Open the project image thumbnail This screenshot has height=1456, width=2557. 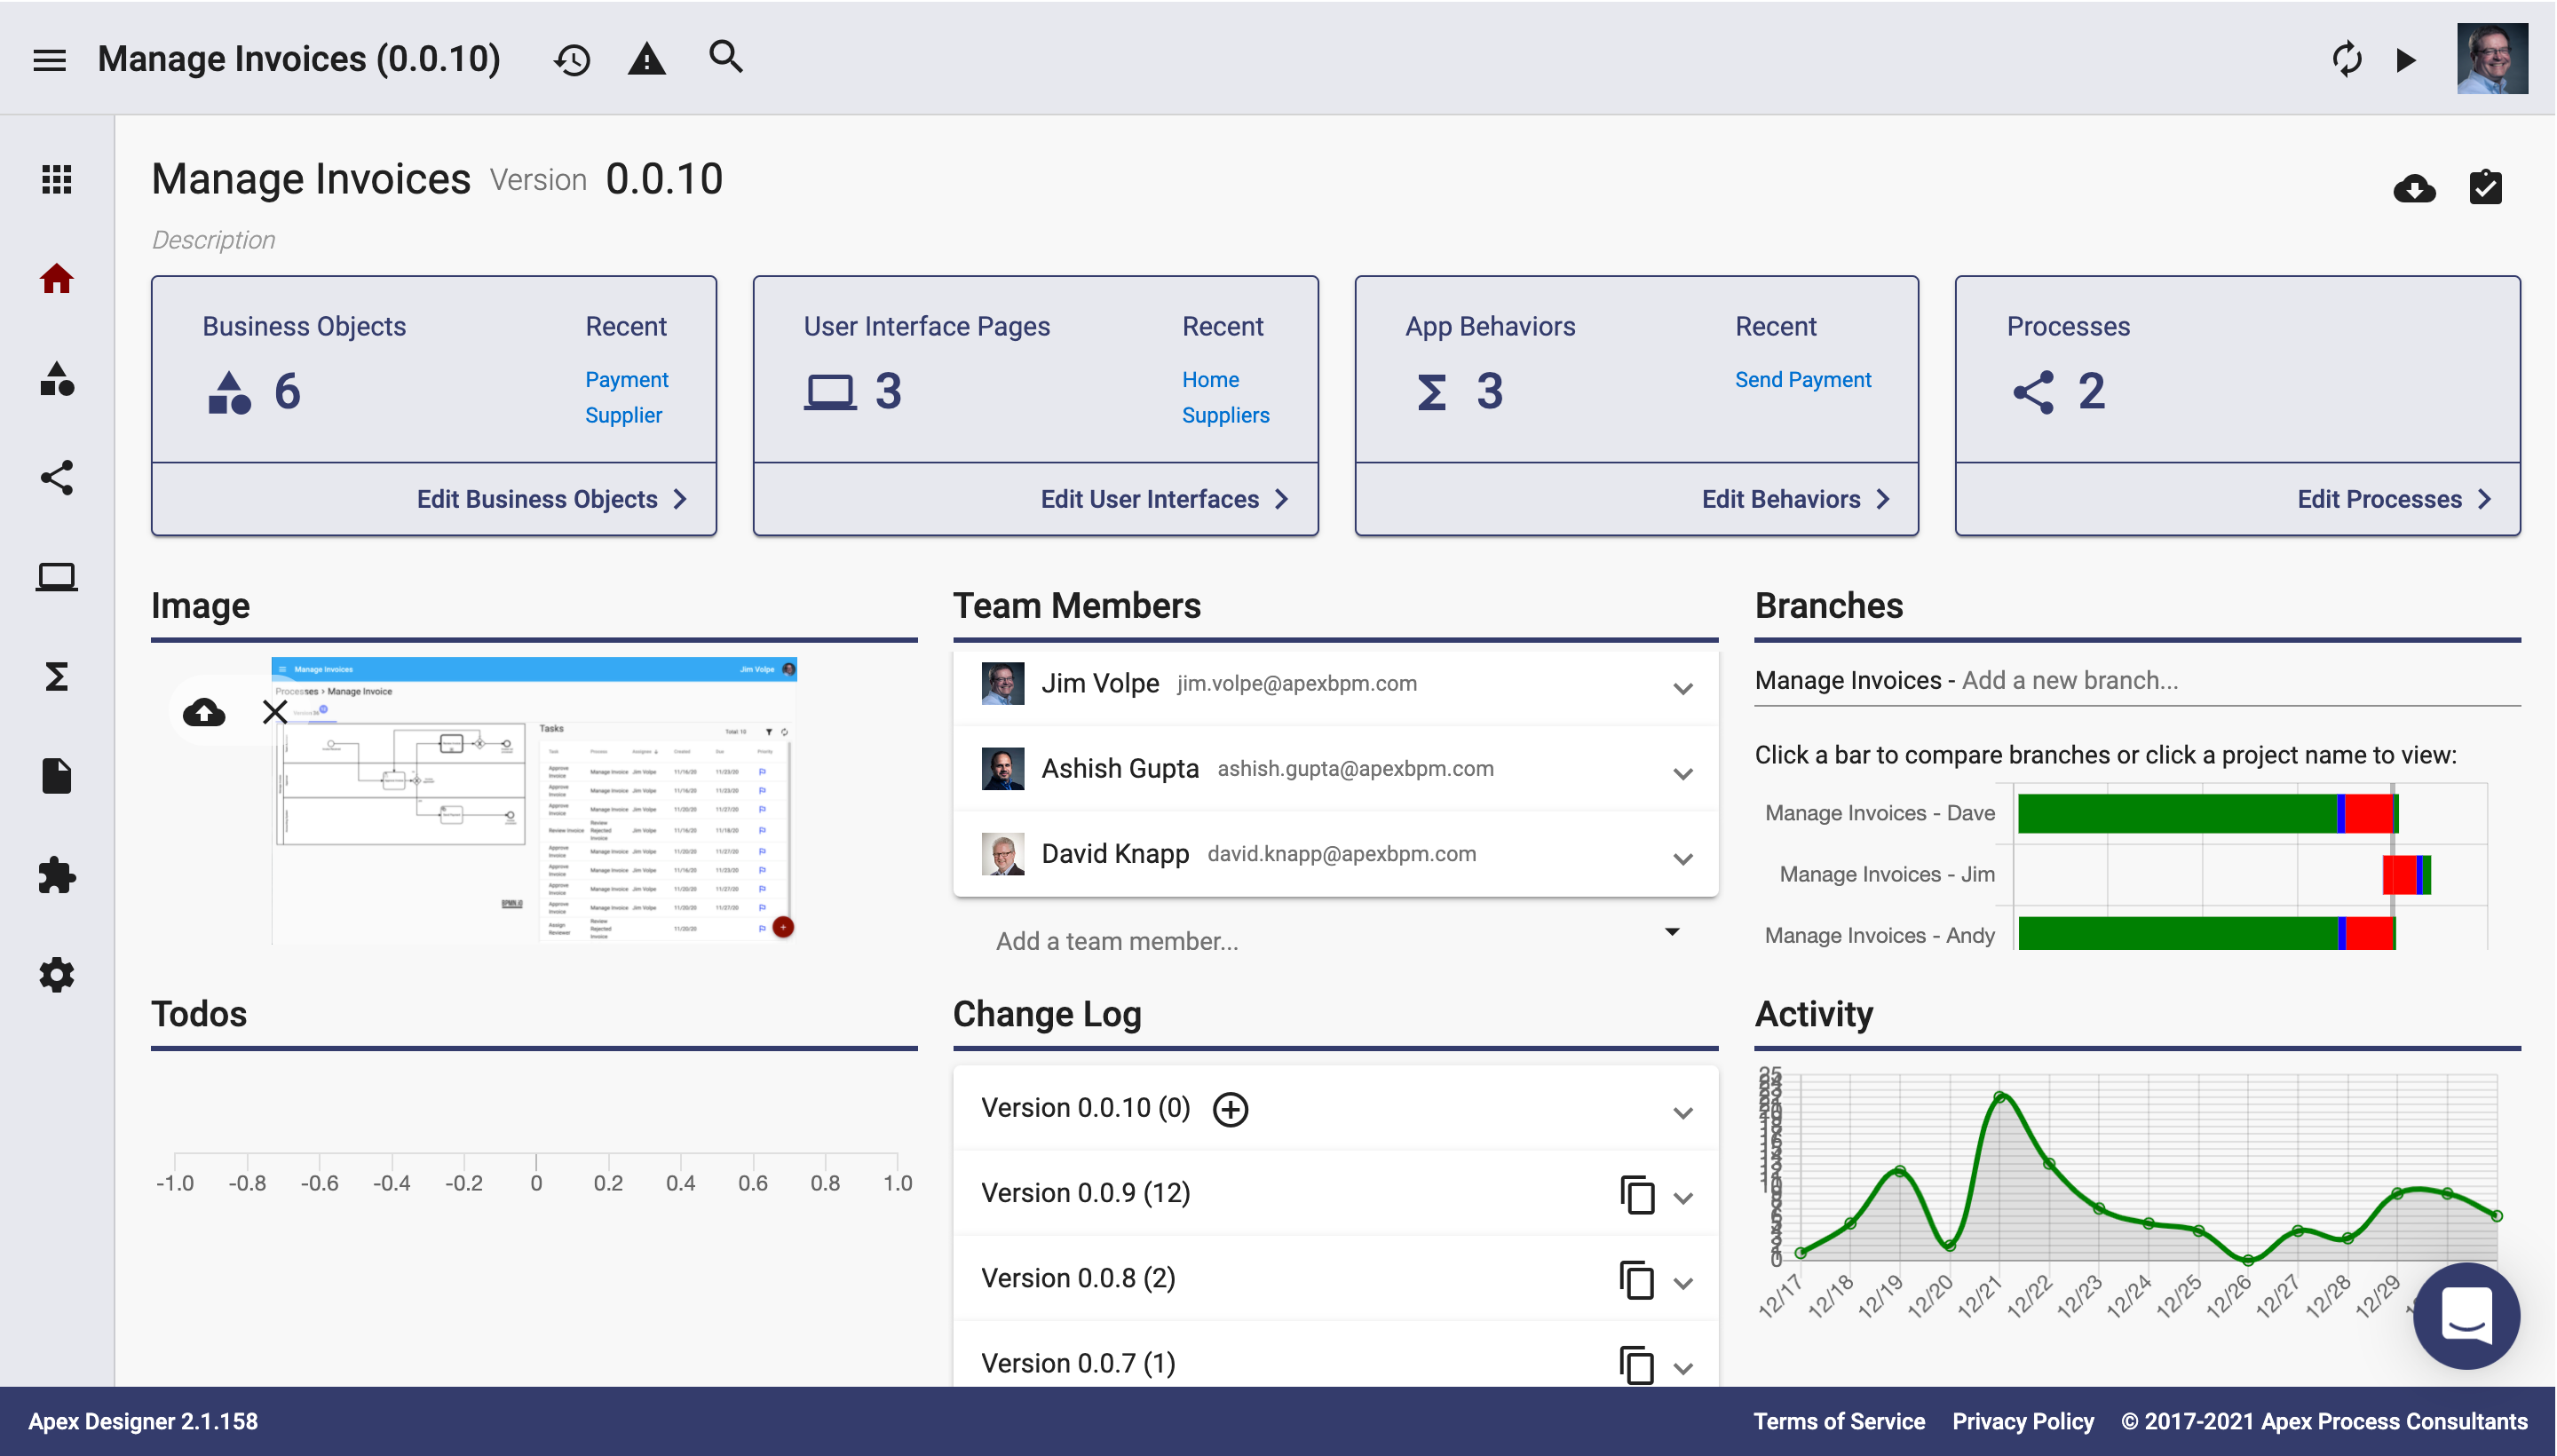533,800
